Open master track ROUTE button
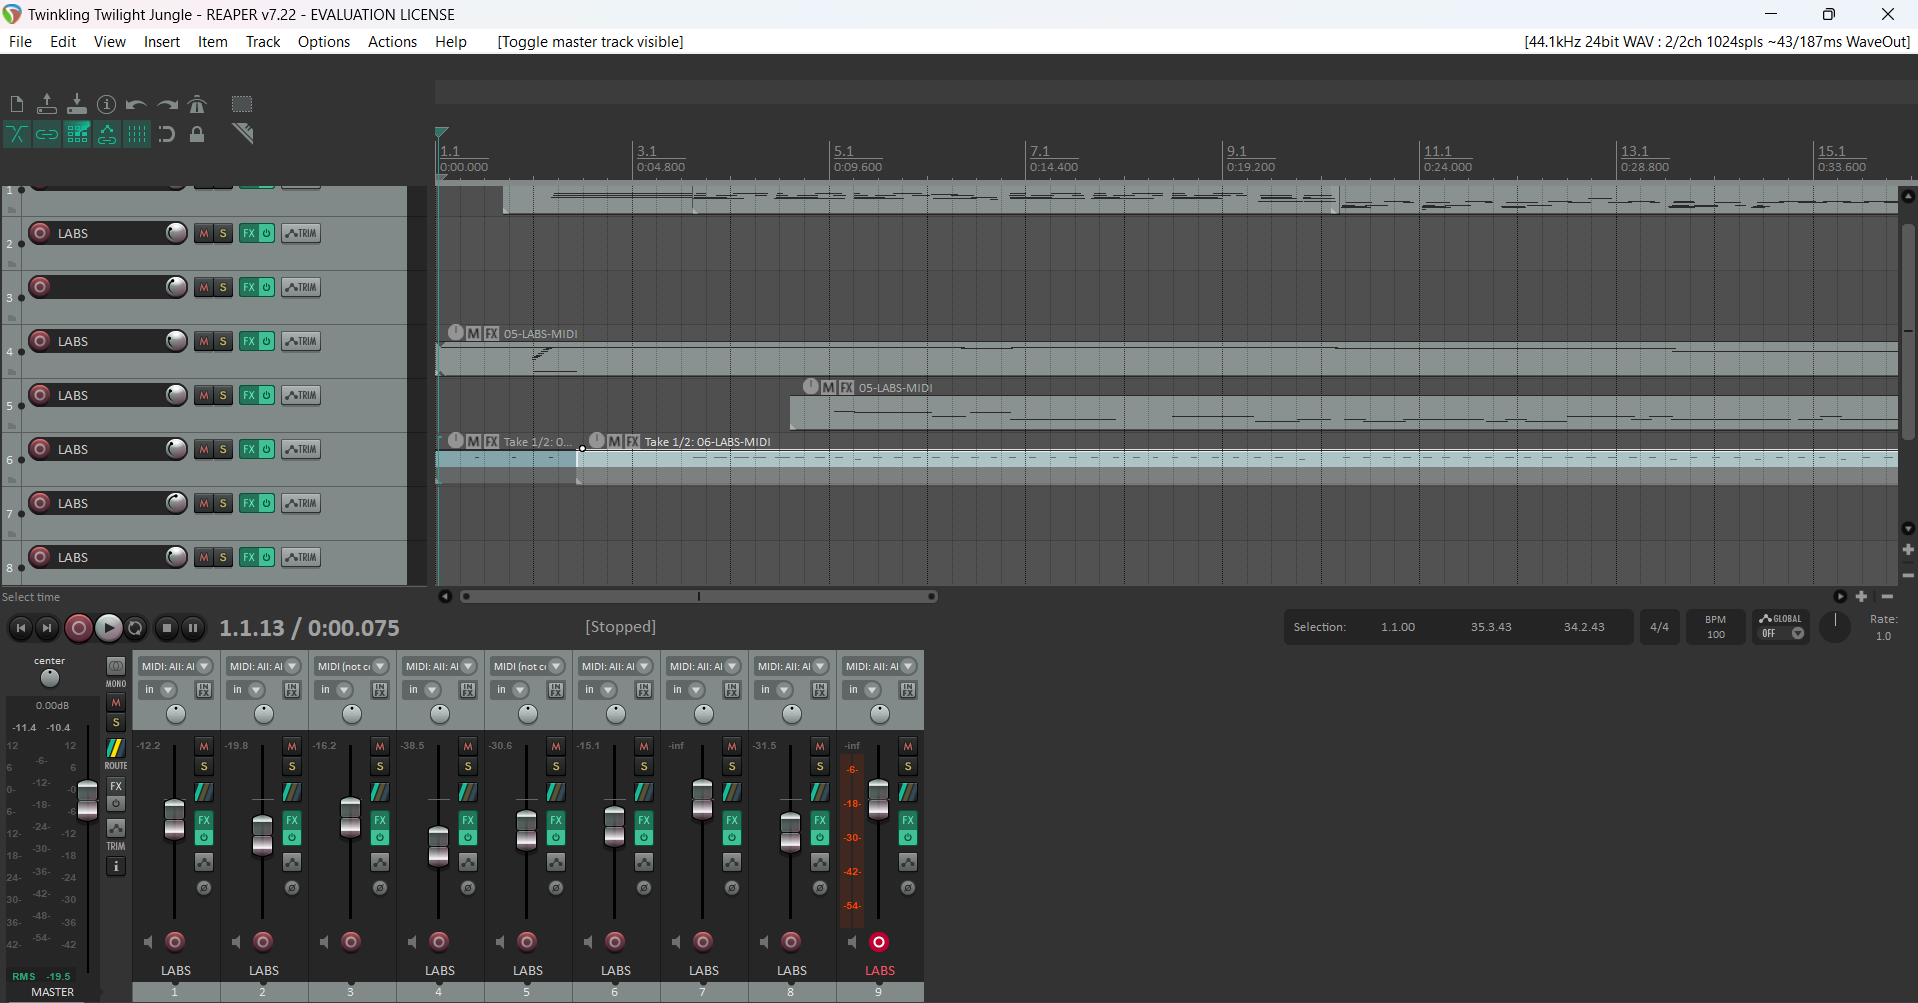 [x=116, y=748]
